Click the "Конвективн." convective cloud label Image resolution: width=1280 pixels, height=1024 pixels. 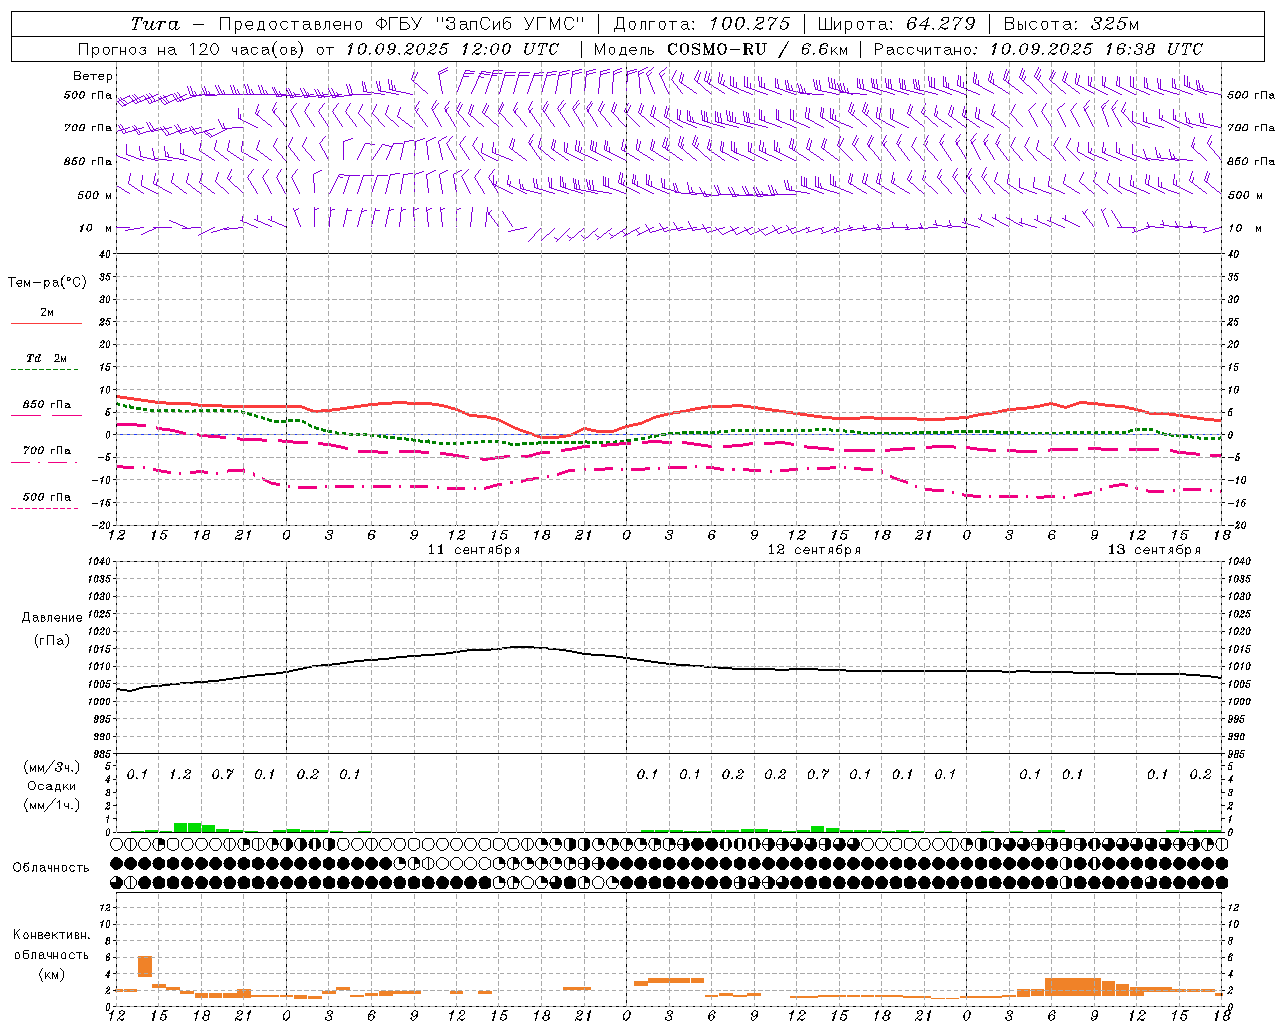pyautogui.click(x=52, y=935)
